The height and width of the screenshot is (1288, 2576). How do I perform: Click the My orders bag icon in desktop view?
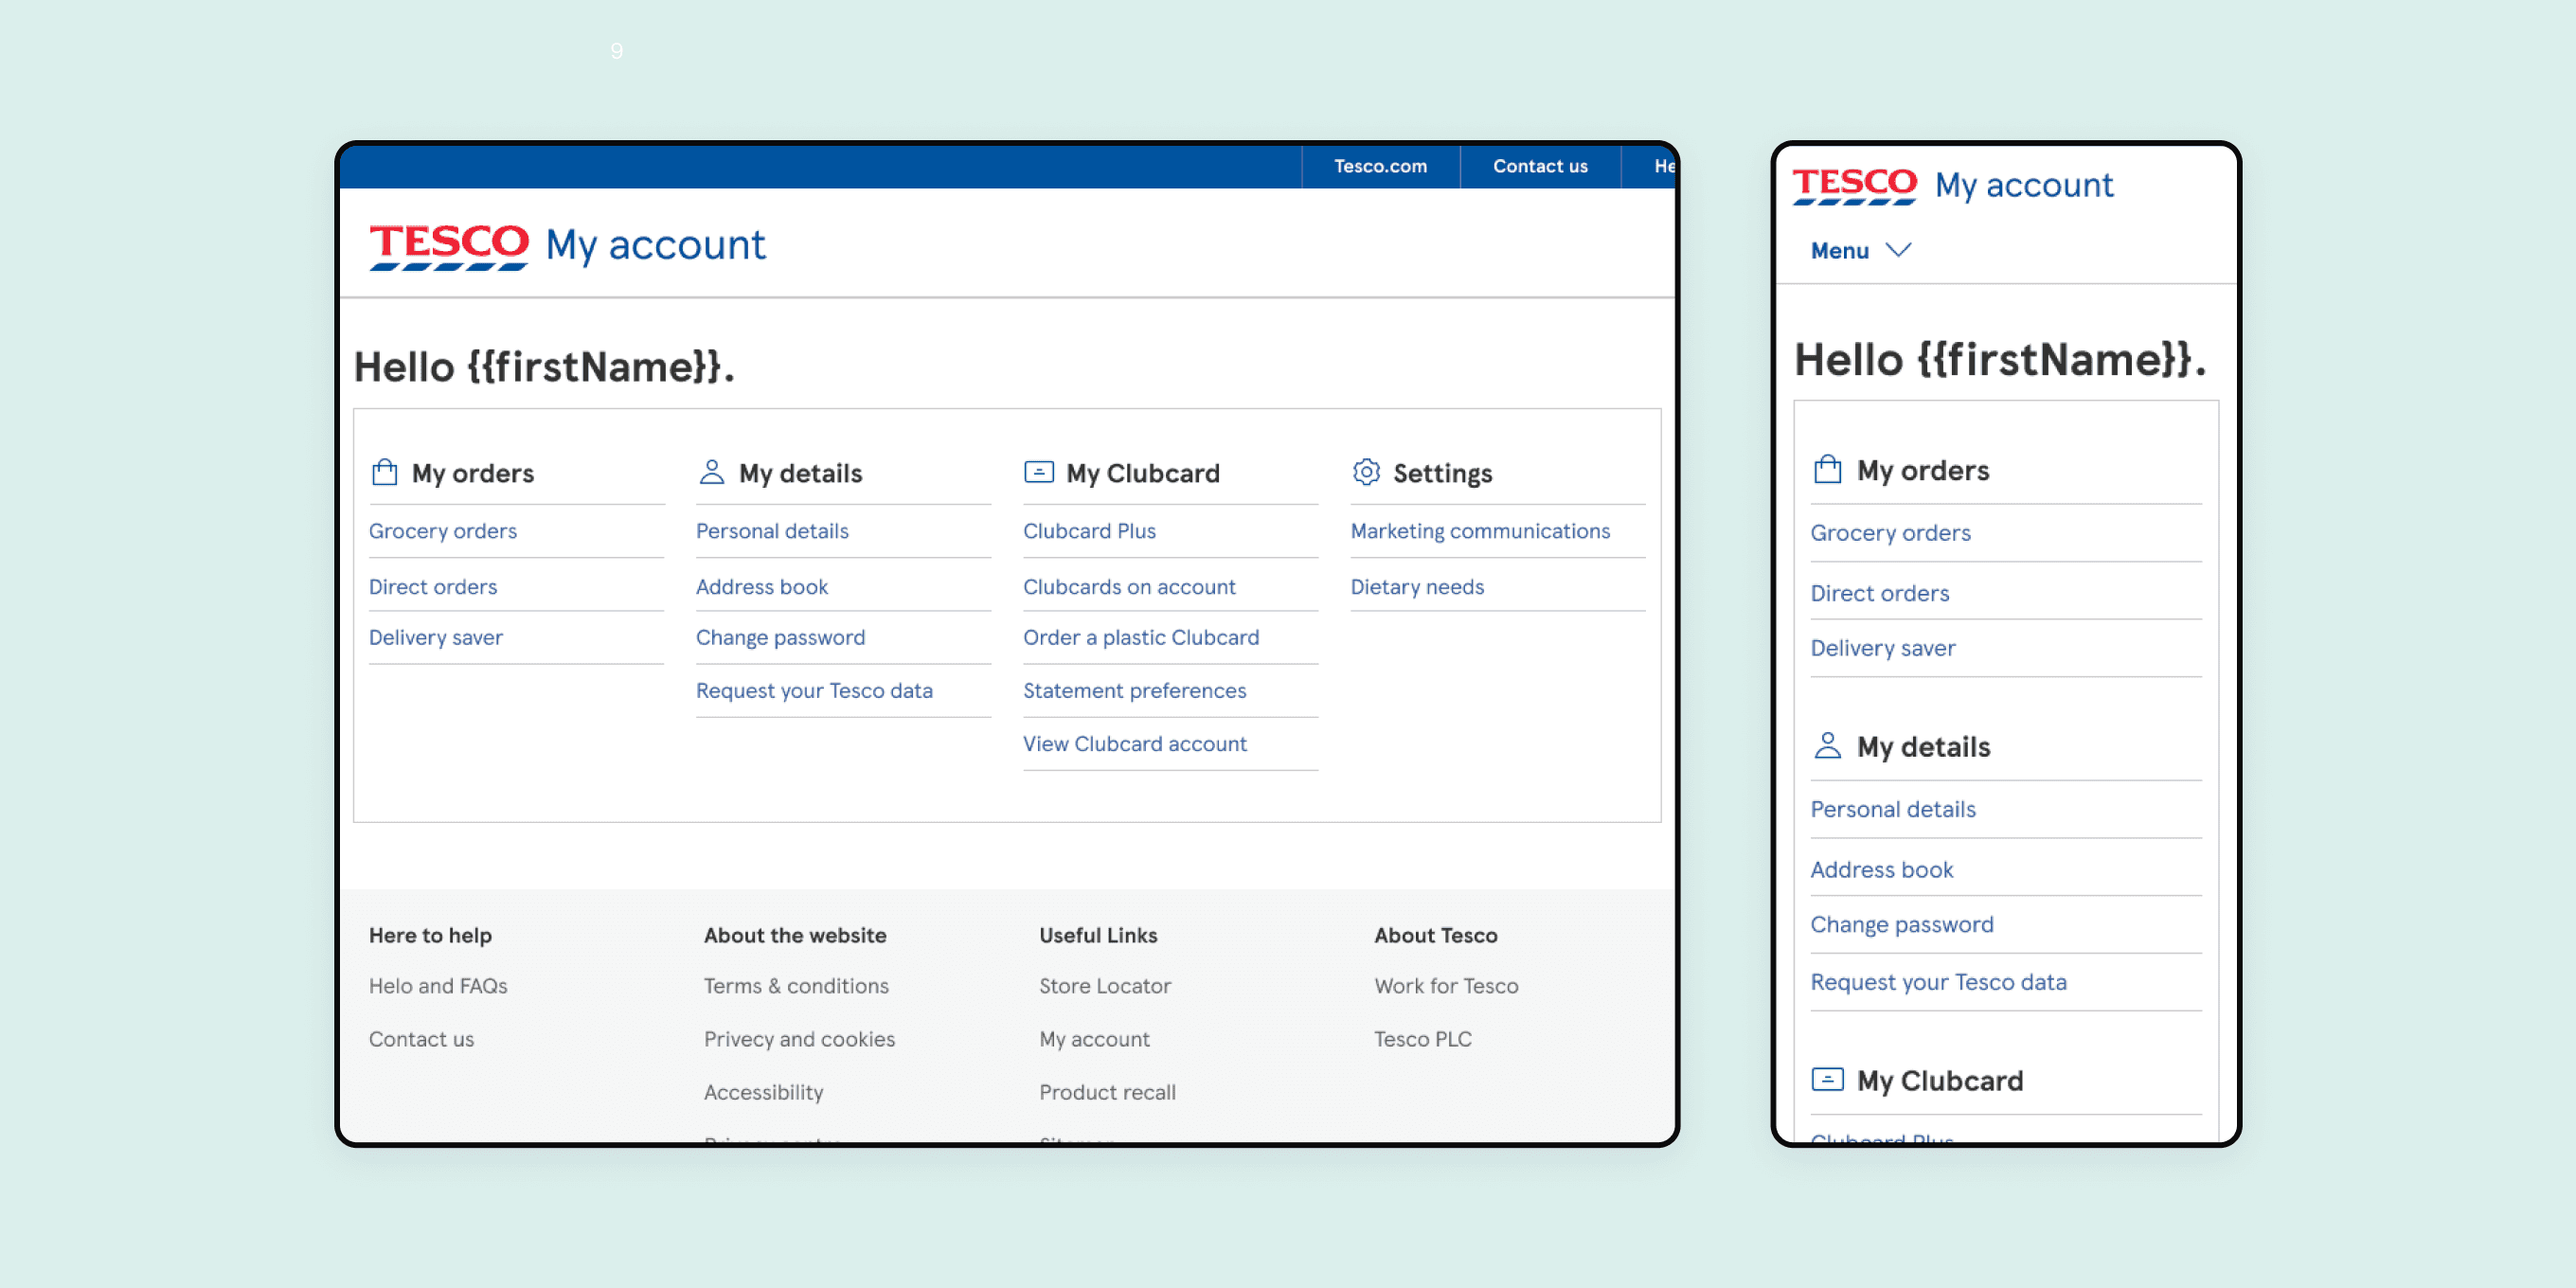click(384, 472)
